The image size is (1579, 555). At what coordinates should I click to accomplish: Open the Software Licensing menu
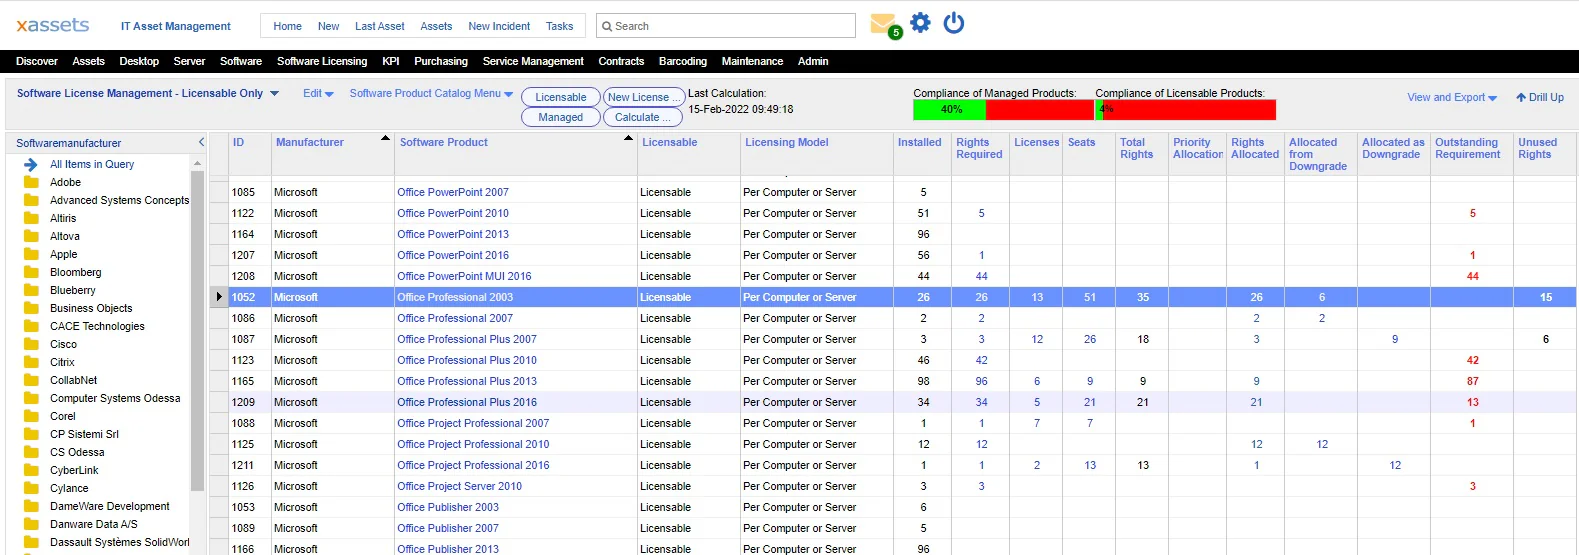pos(322,61)
